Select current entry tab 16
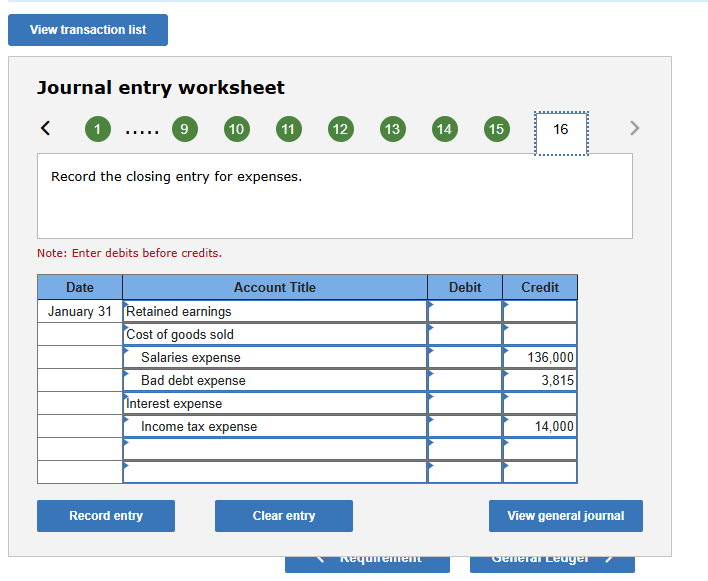This screenshot has width=708, height=581. click(x=561, y=133)
